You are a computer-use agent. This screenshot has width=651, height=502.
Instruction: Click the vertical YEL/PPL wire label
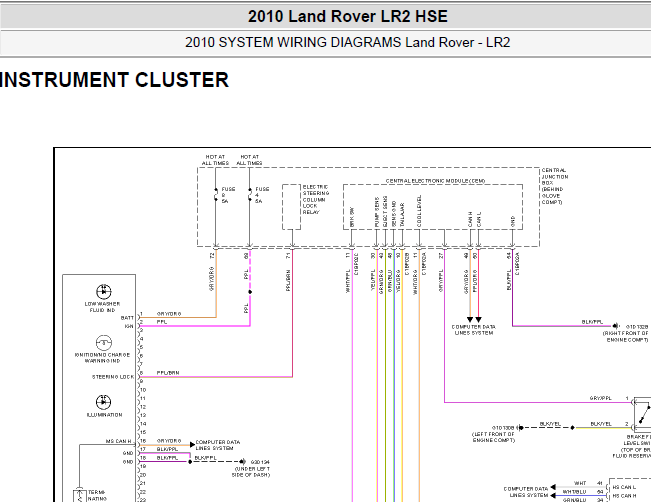point(373,280)
